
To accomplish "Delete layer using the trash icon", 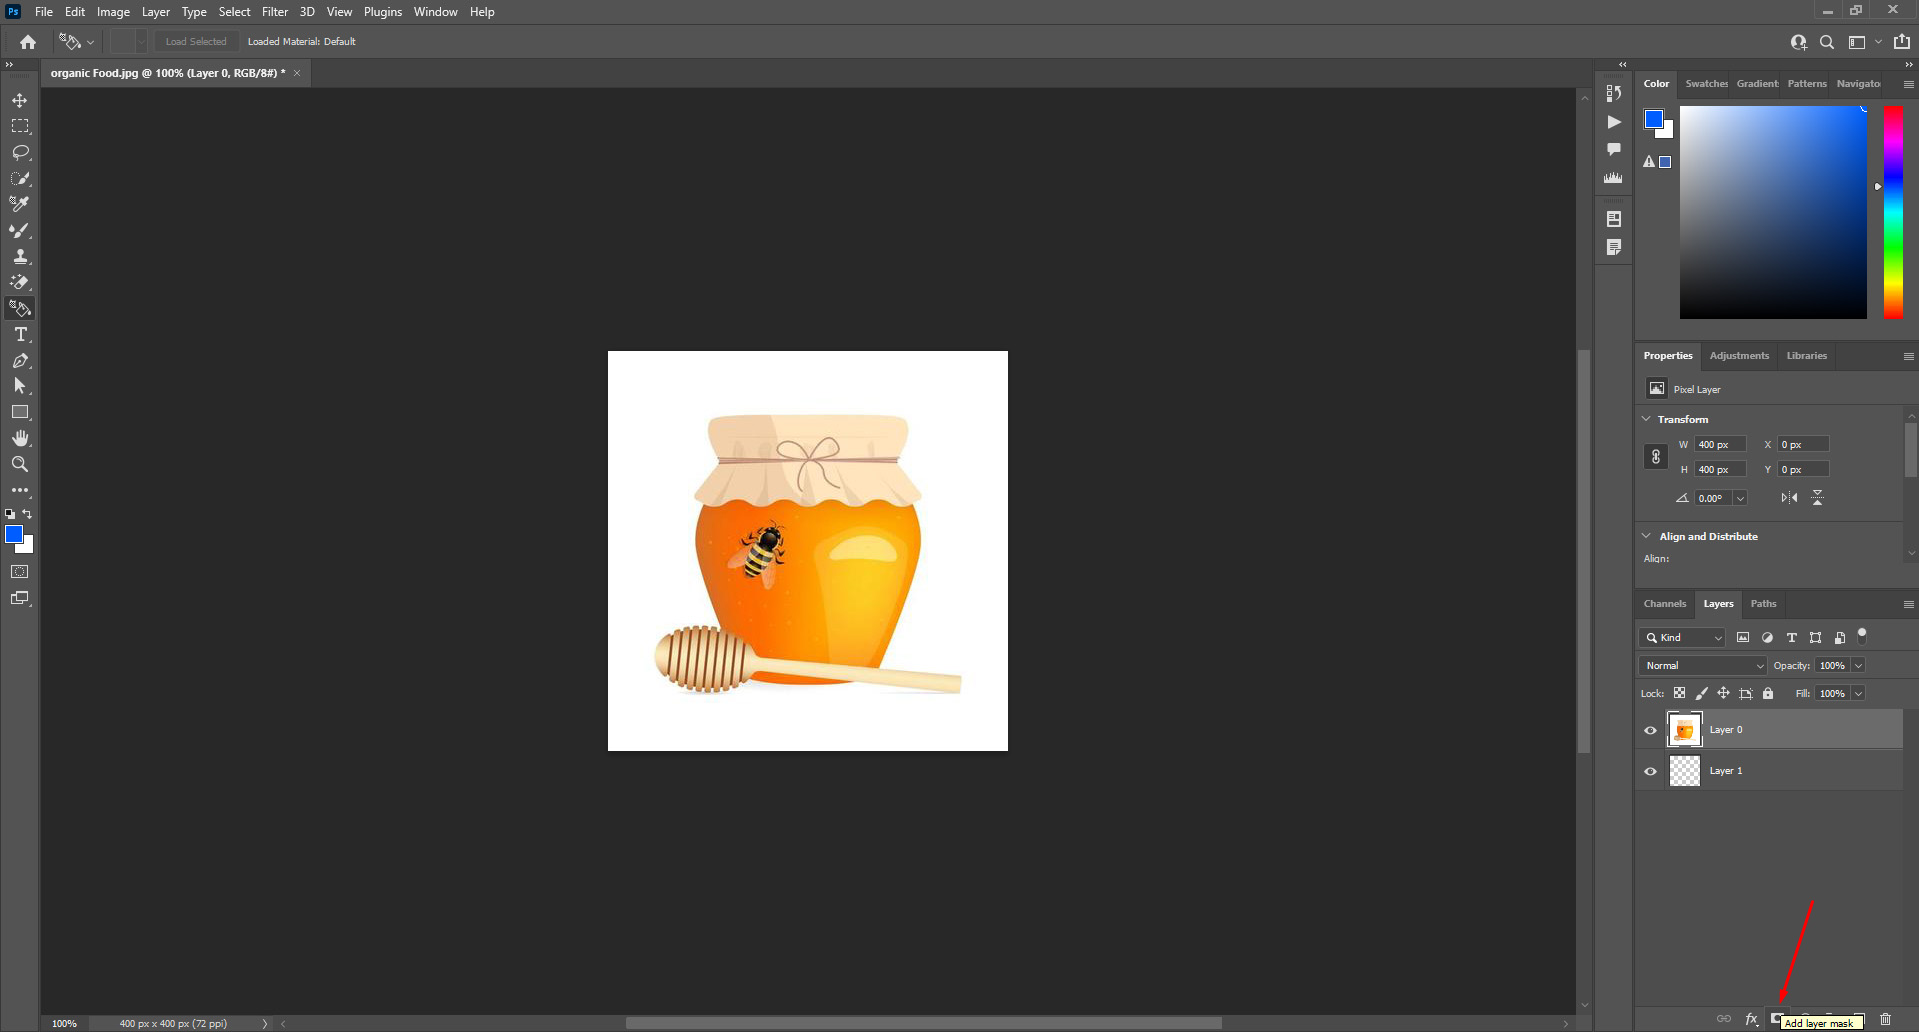I will pos(1885,1019).
